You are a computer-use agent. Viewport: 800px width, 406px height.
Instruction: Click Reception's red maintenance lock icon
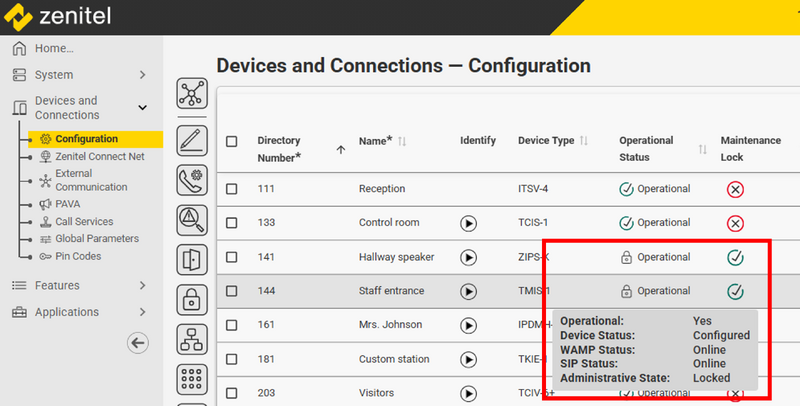735,189
